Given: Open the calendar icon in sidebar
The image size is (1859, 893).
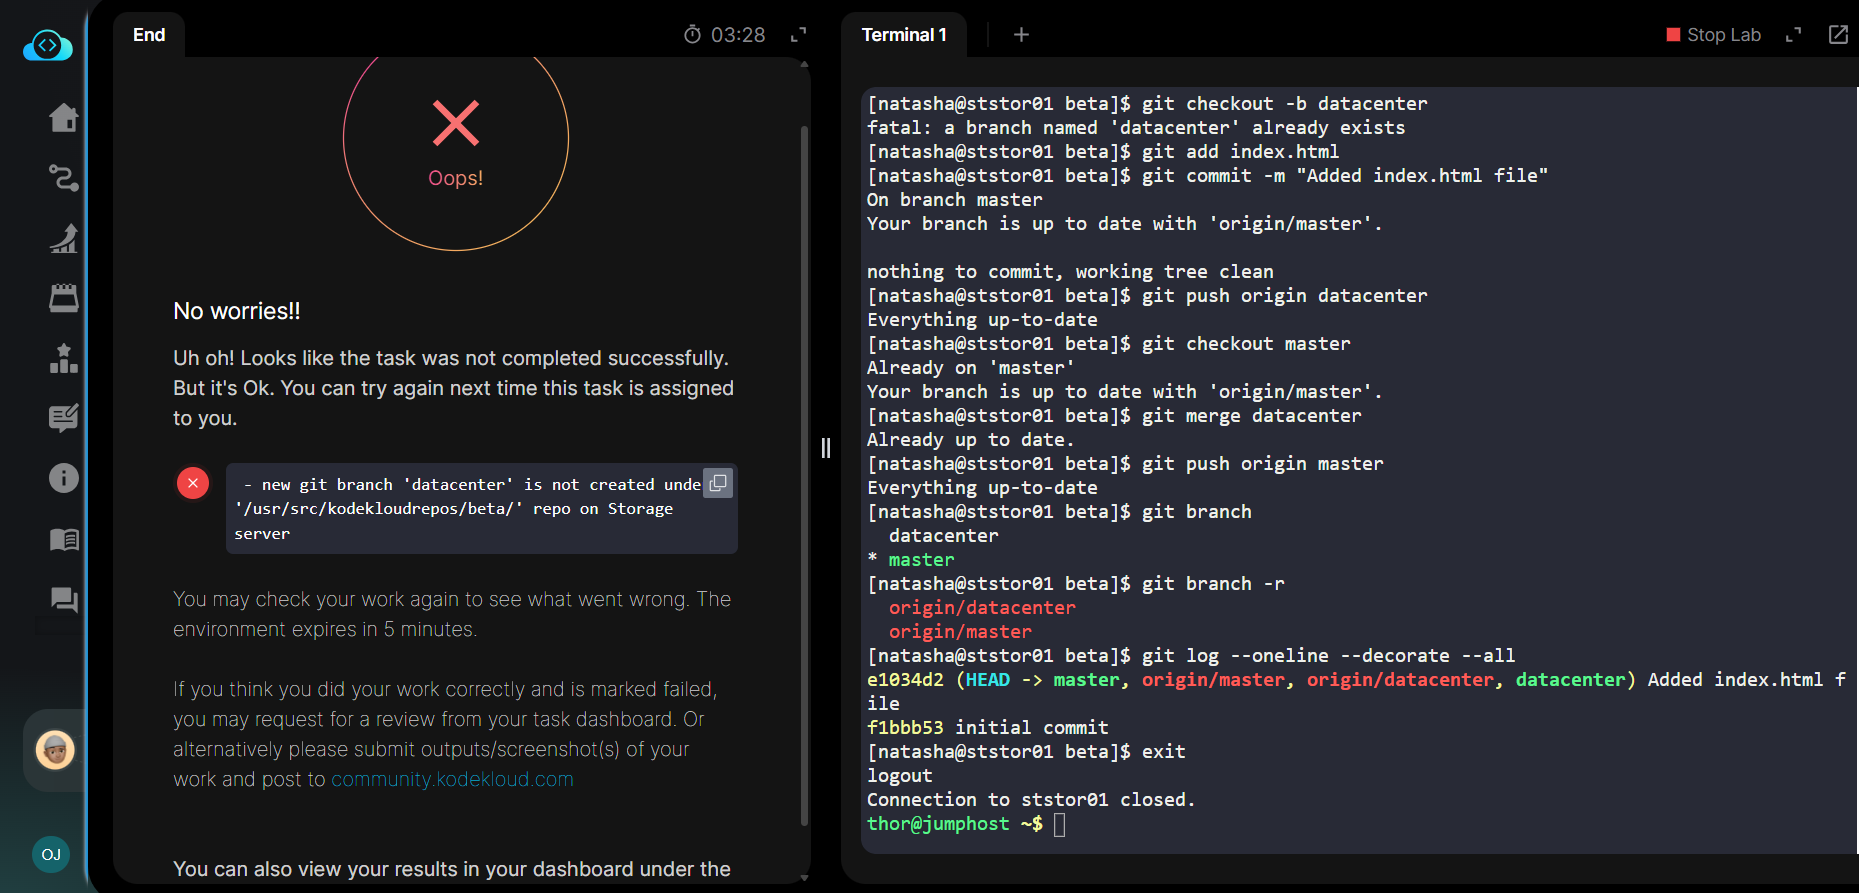Looking at the screenshot, I should click(64, 298).
